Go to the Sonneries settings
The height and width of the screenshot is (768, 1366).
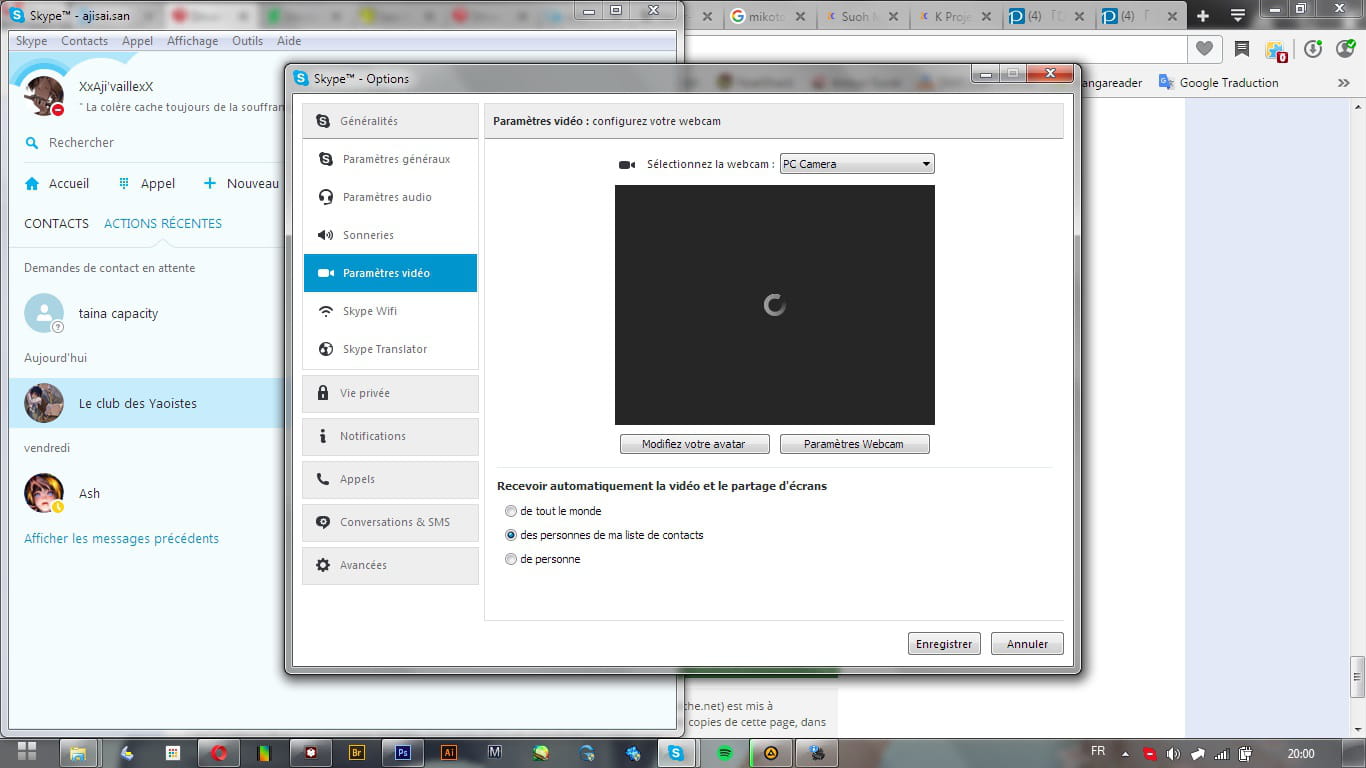(x=390, y=235)
